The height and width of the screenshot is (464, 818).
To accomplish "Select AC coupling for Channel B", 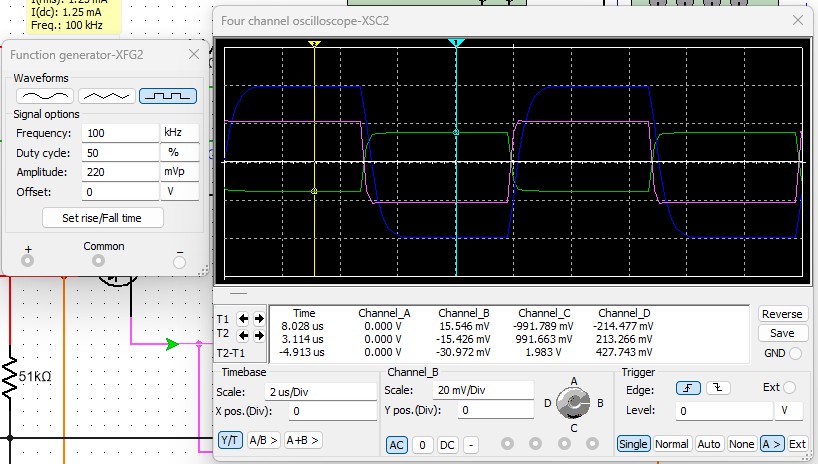I will pyautogui.click(x=396, y=445).
